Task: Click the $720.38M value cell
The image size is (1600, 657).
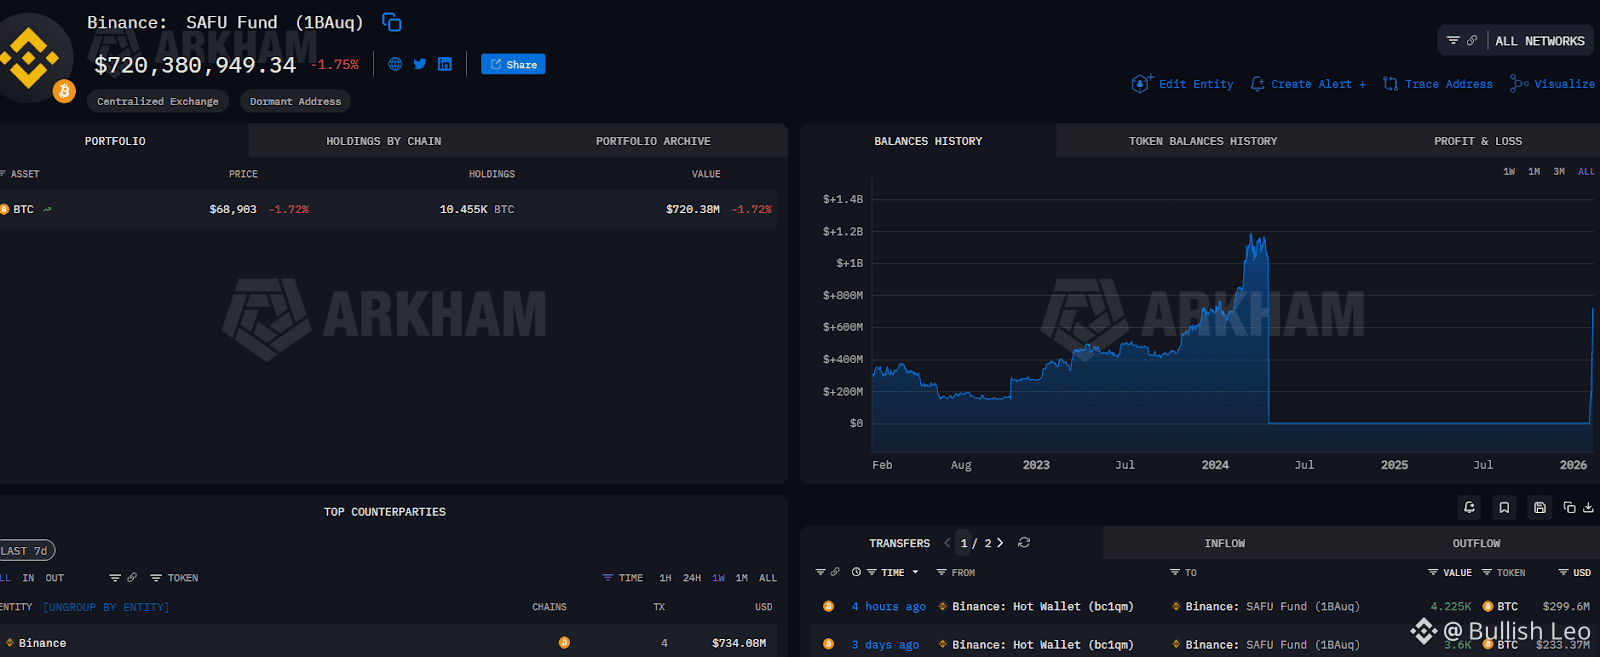Action: [x=693, y=209]
